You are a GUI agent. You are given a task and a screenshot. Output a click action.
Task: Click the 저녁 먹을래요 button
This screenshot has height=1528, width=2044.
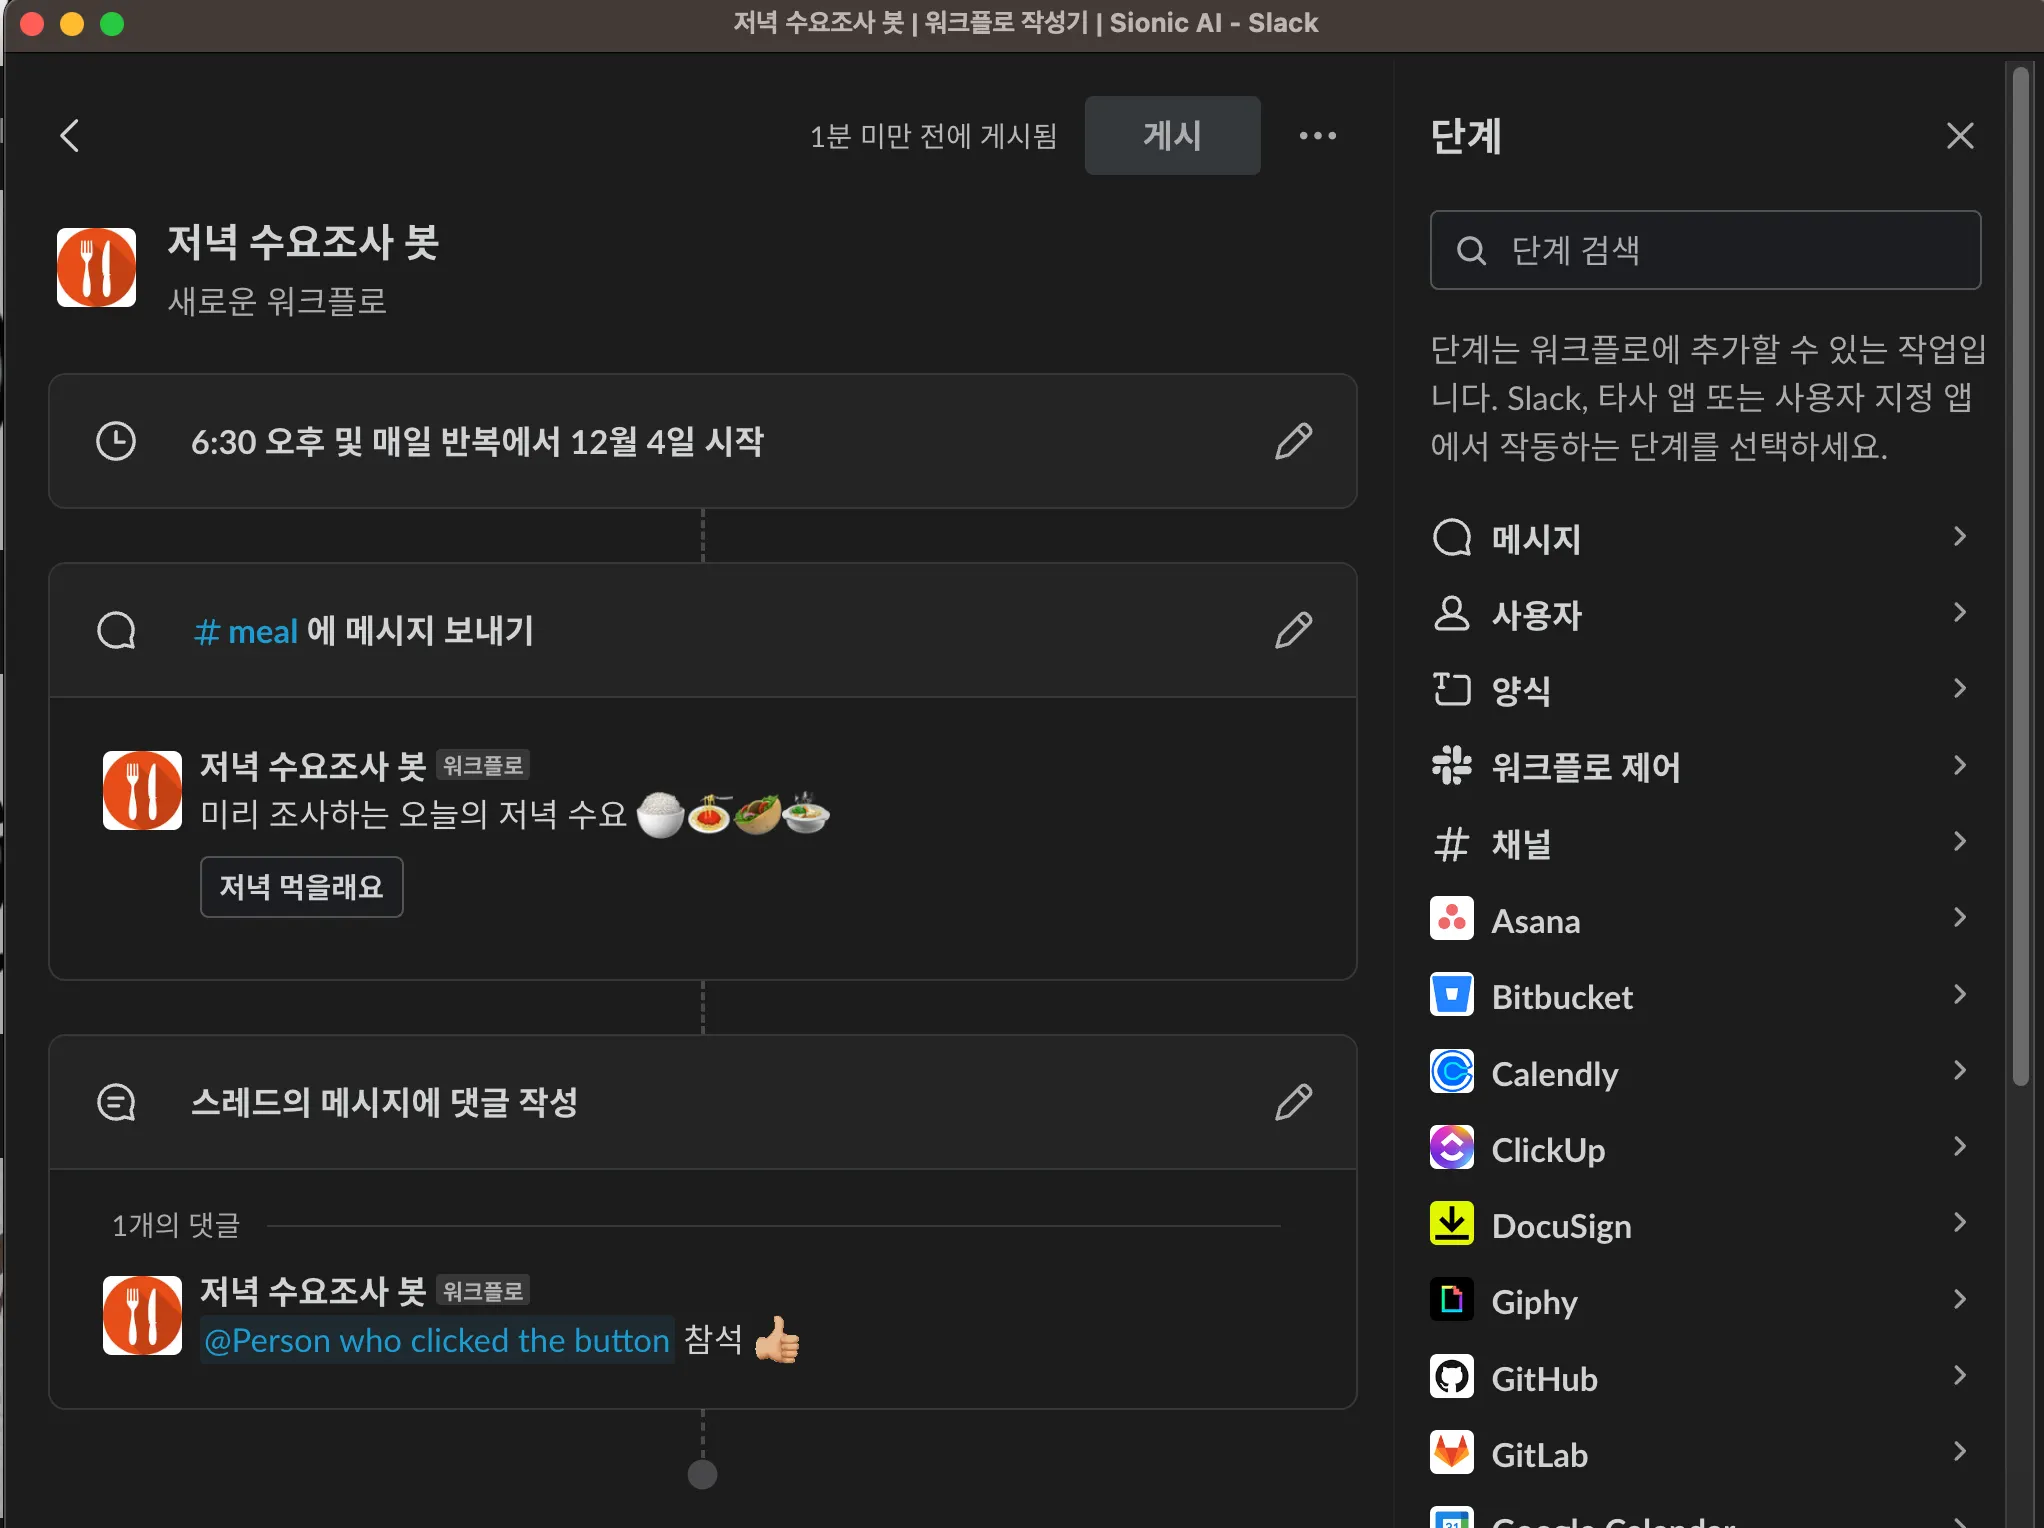[x=301, y=887]
